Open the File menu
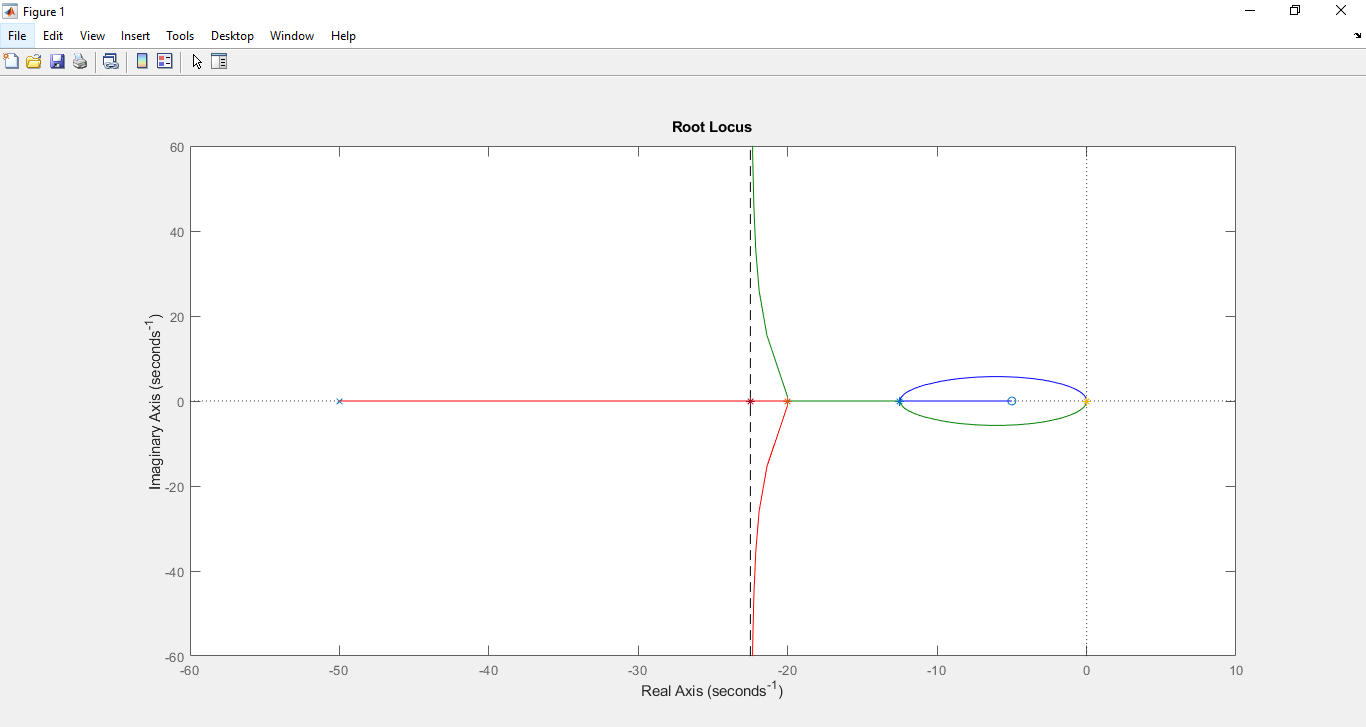The image size is (1366, 727). (17, 36)
